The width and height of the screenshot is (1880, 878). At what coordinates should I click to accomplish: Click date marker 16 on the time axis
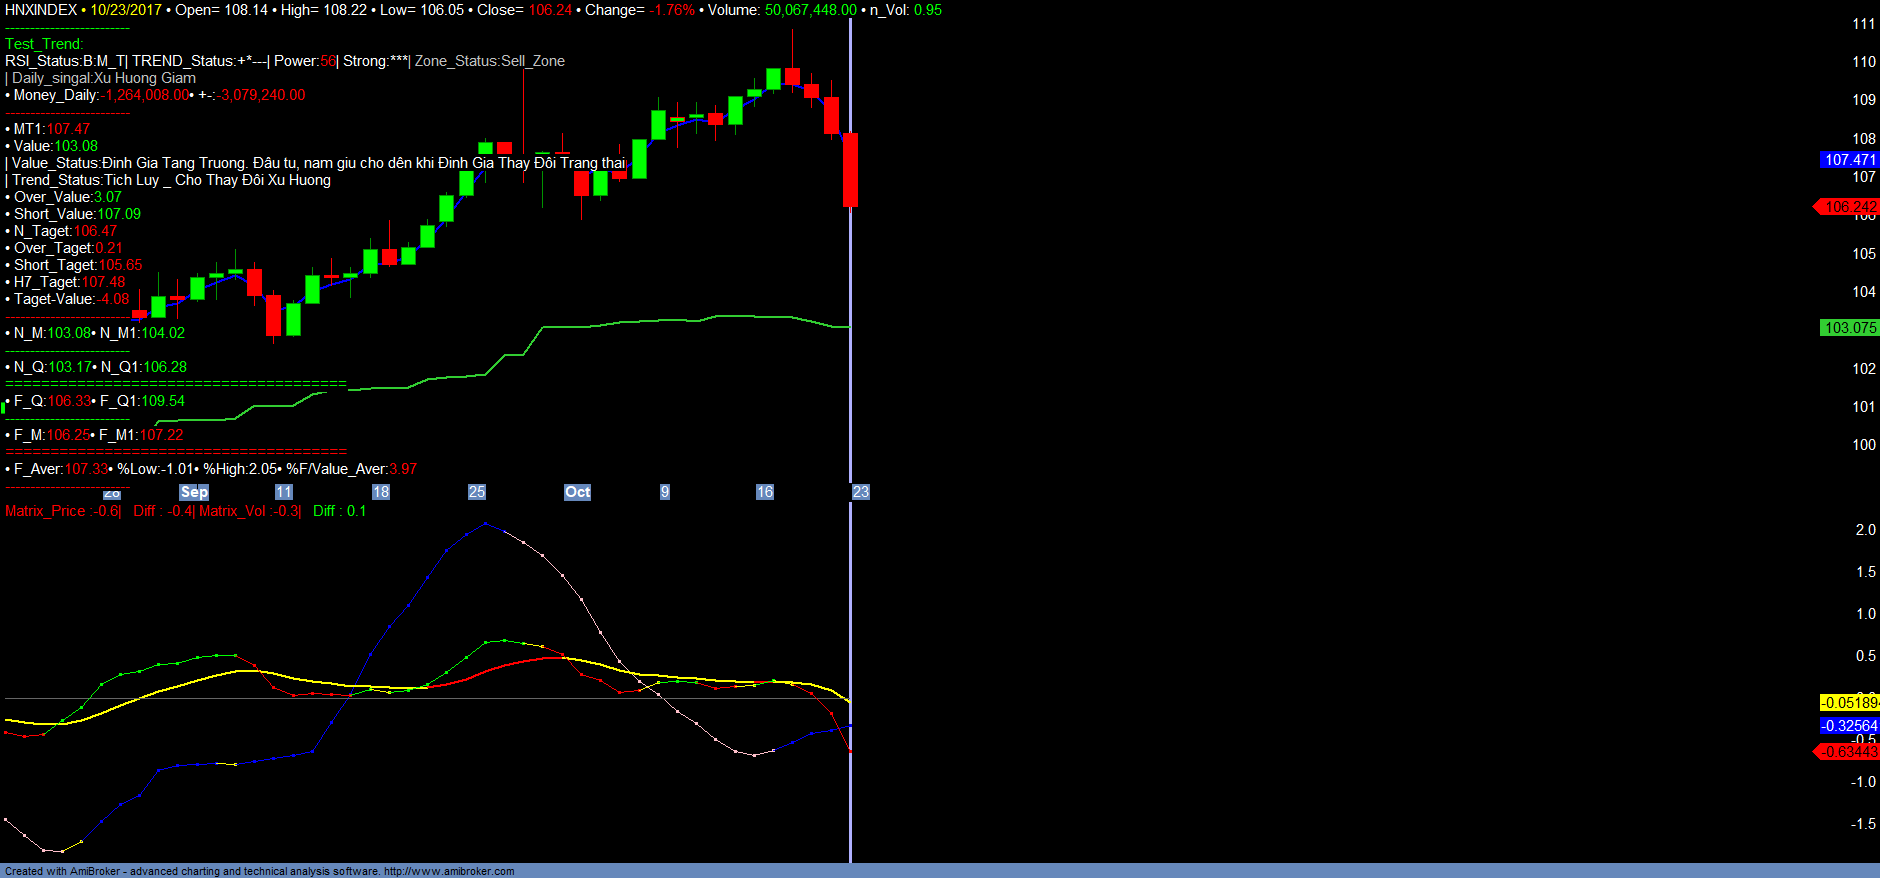[765, 492]
